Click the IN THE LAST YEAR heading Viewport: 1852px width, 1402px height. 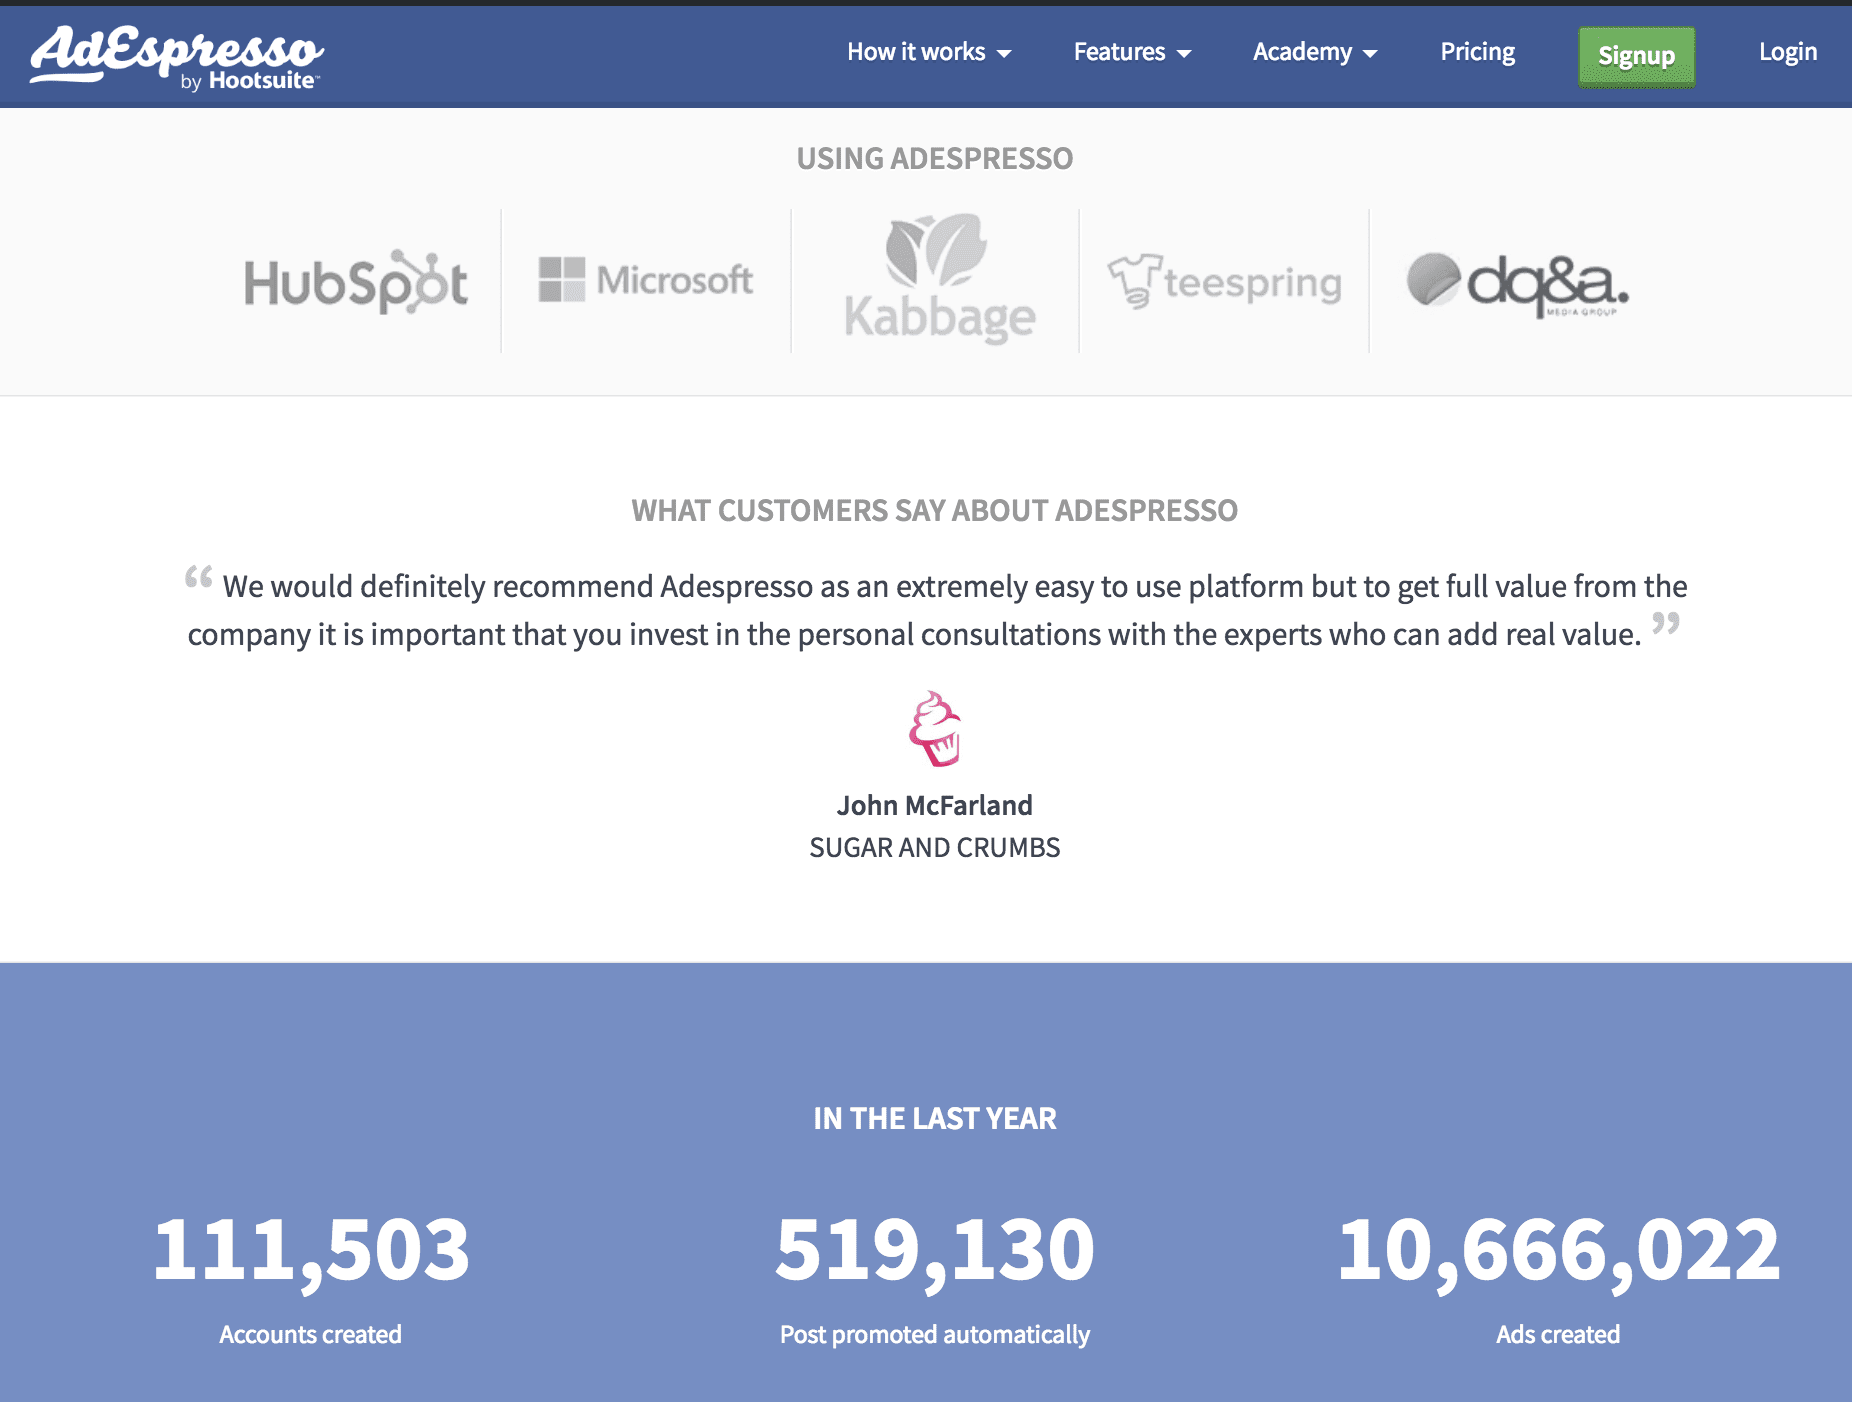(934, 1119)
